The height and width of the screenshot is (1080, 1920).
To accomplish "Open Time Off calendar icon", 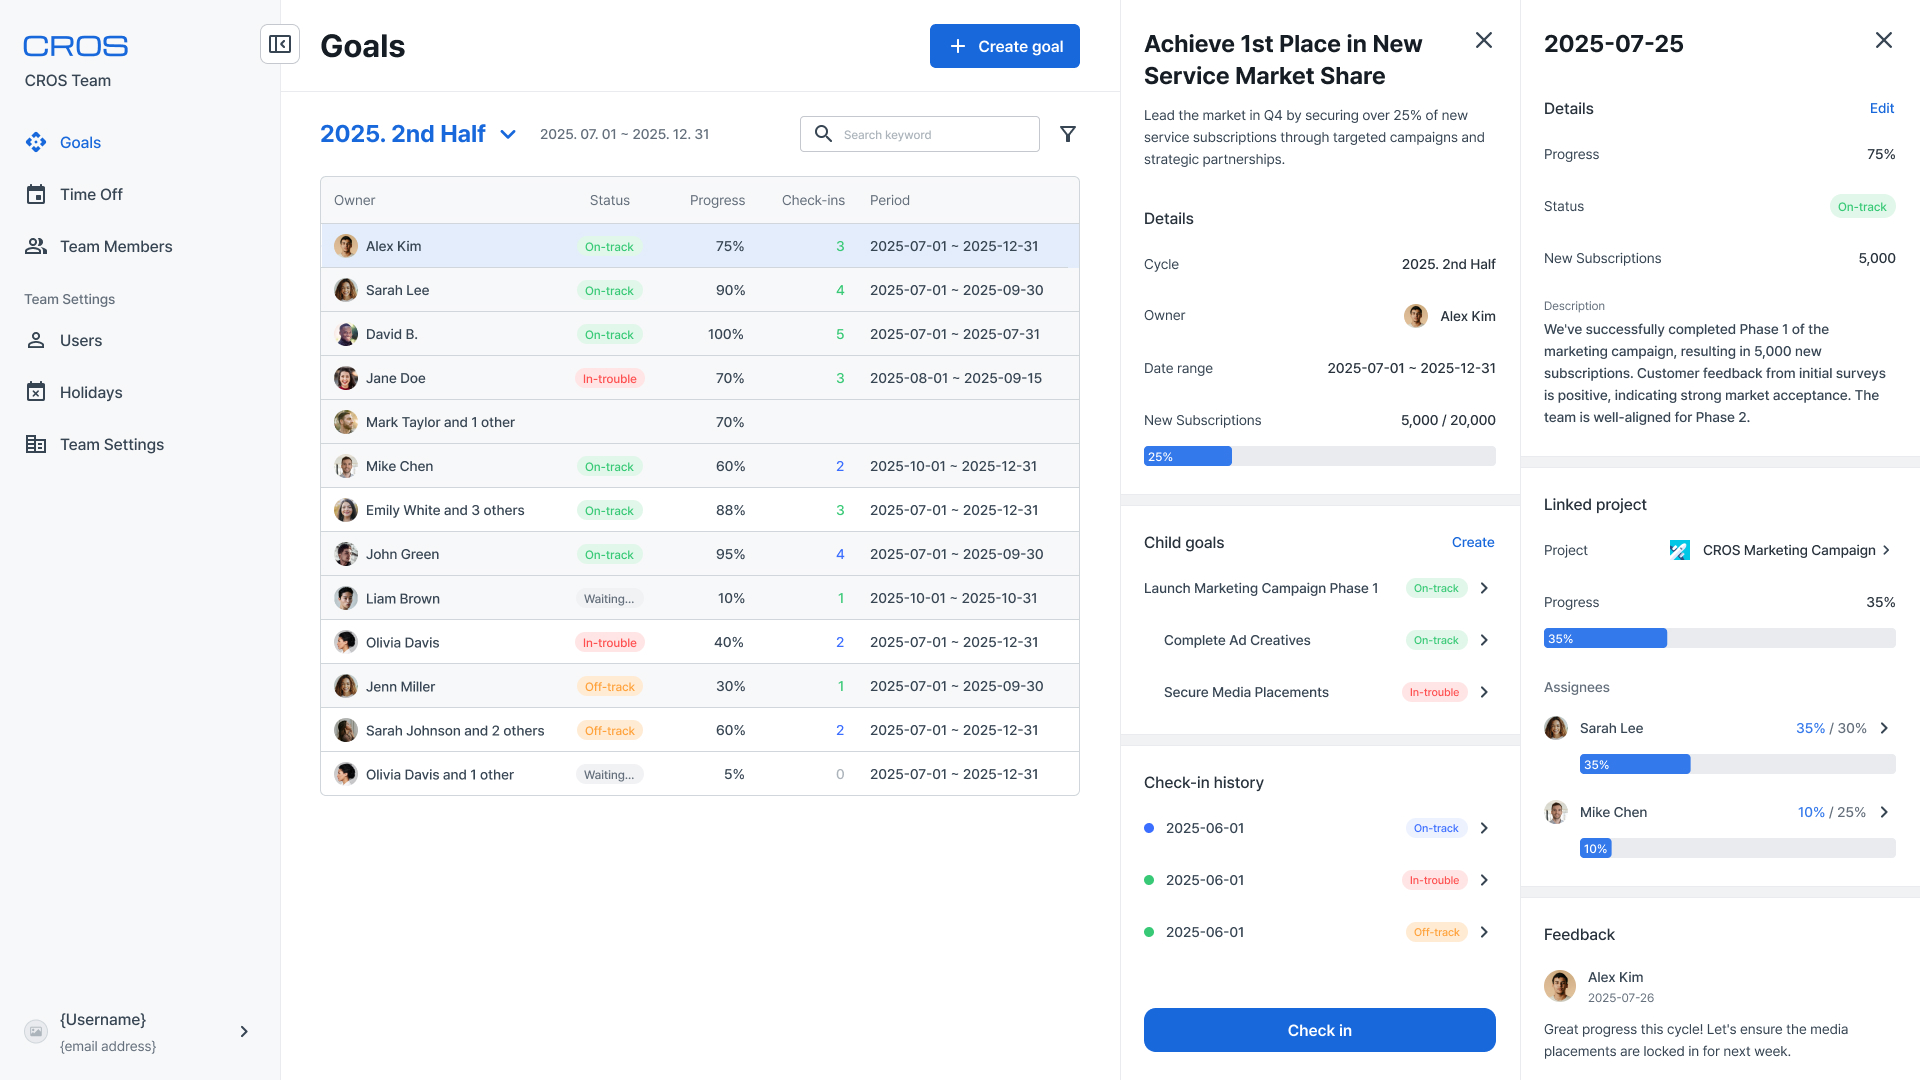I will pos(36,194).
